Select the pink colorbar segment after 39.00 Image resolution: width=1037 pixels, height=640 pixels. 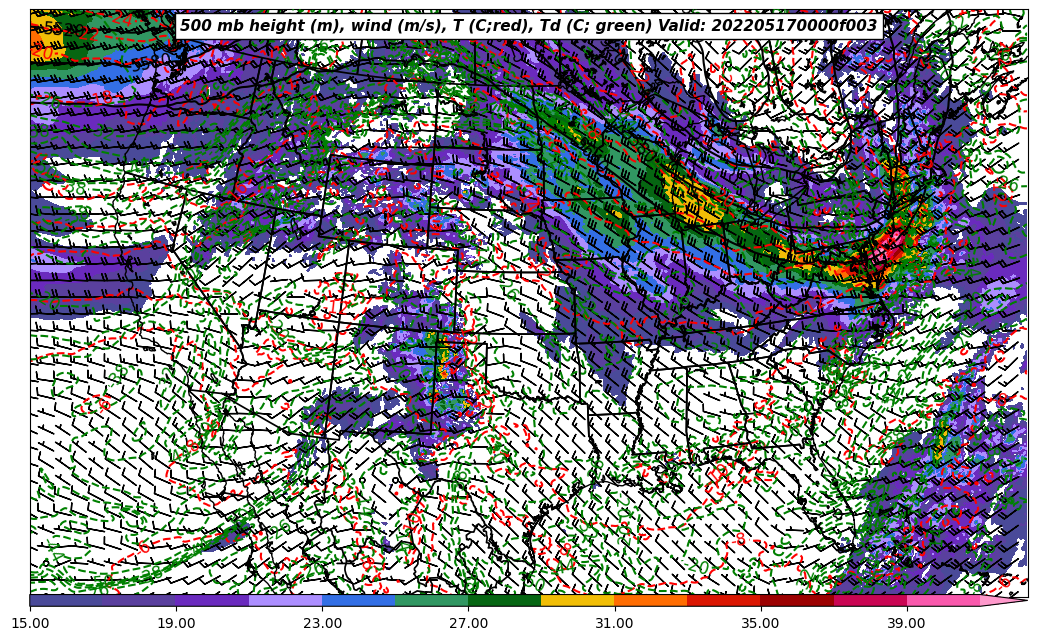(943, 600)
